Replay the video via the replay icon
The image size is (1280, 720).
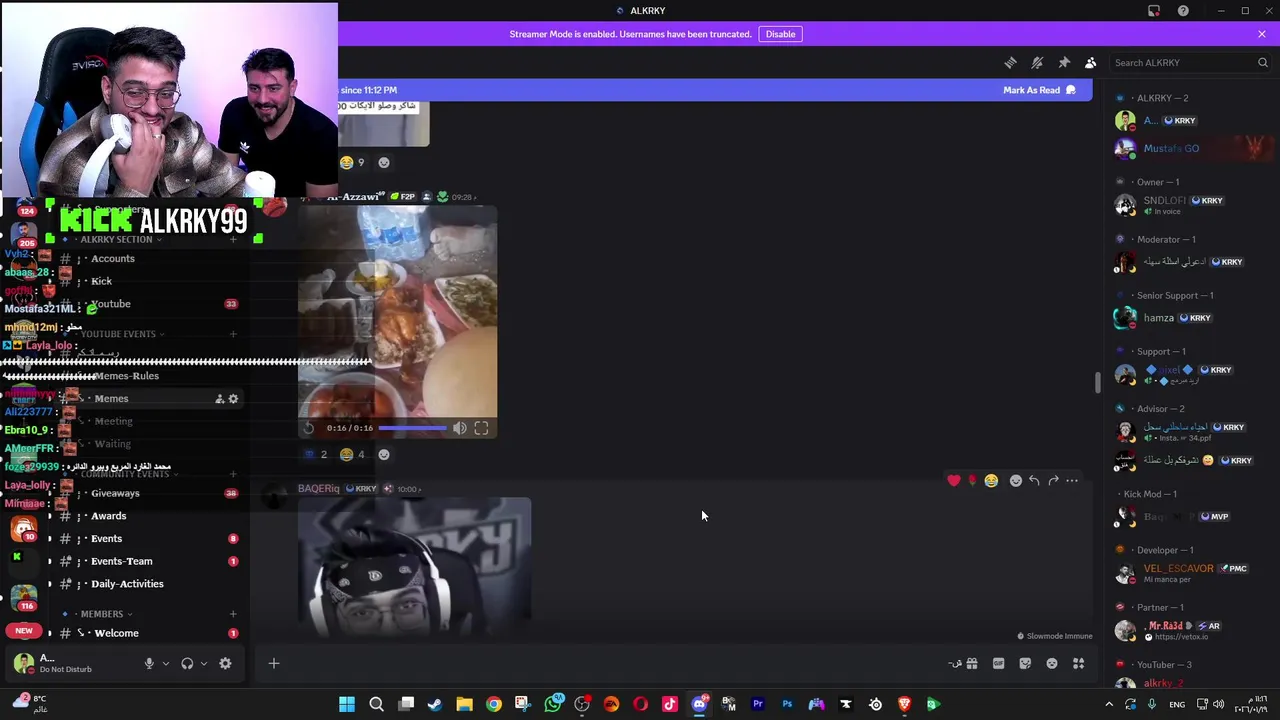[x=309, y=428]
